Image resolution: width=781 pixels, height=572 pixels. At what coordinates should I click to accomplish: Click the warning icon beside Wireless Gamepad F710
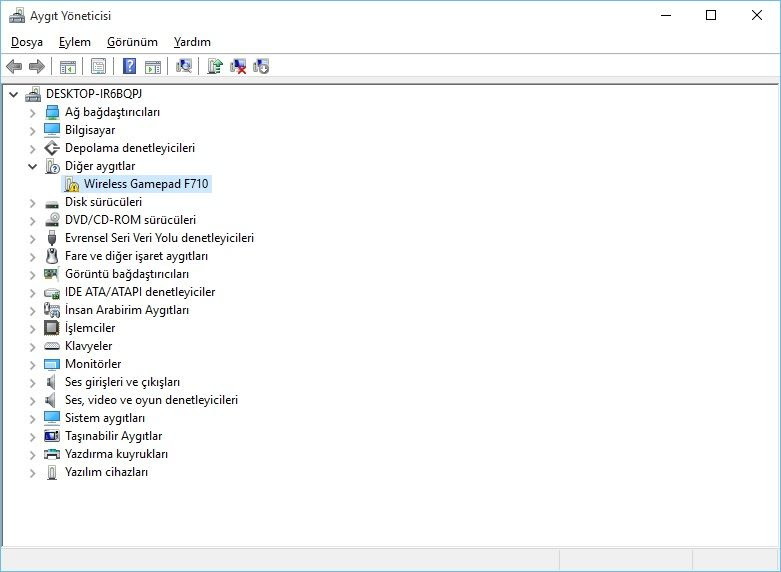tap(72, 184)
